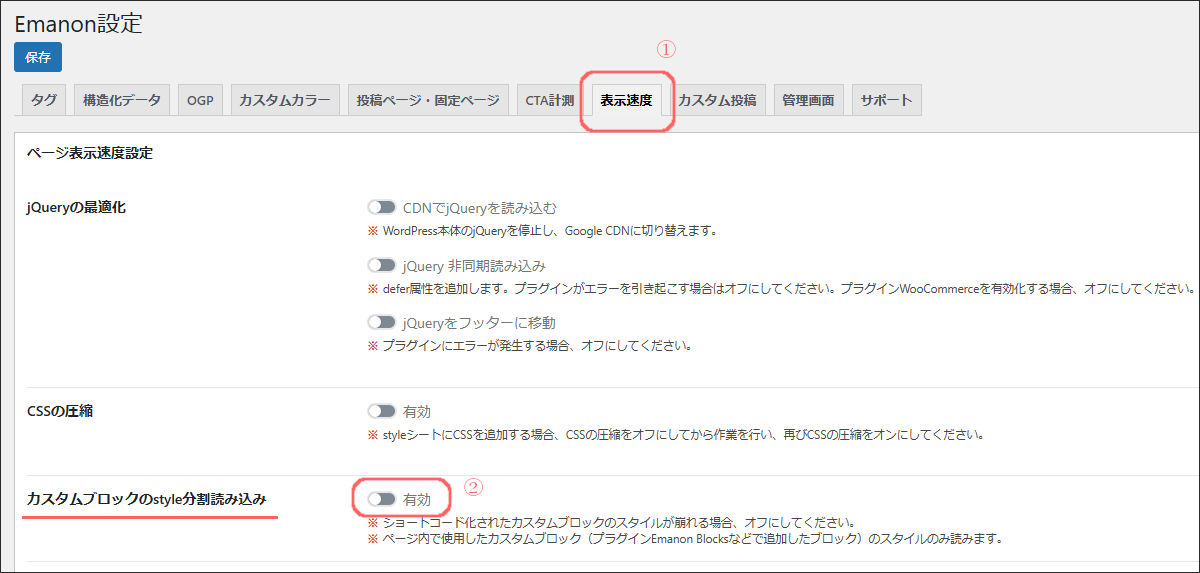Go to the 投稿ページ・固定ページ tab
Image resolution: width=1200 pixels, height=573 pixels.
(x=428, y=100)
